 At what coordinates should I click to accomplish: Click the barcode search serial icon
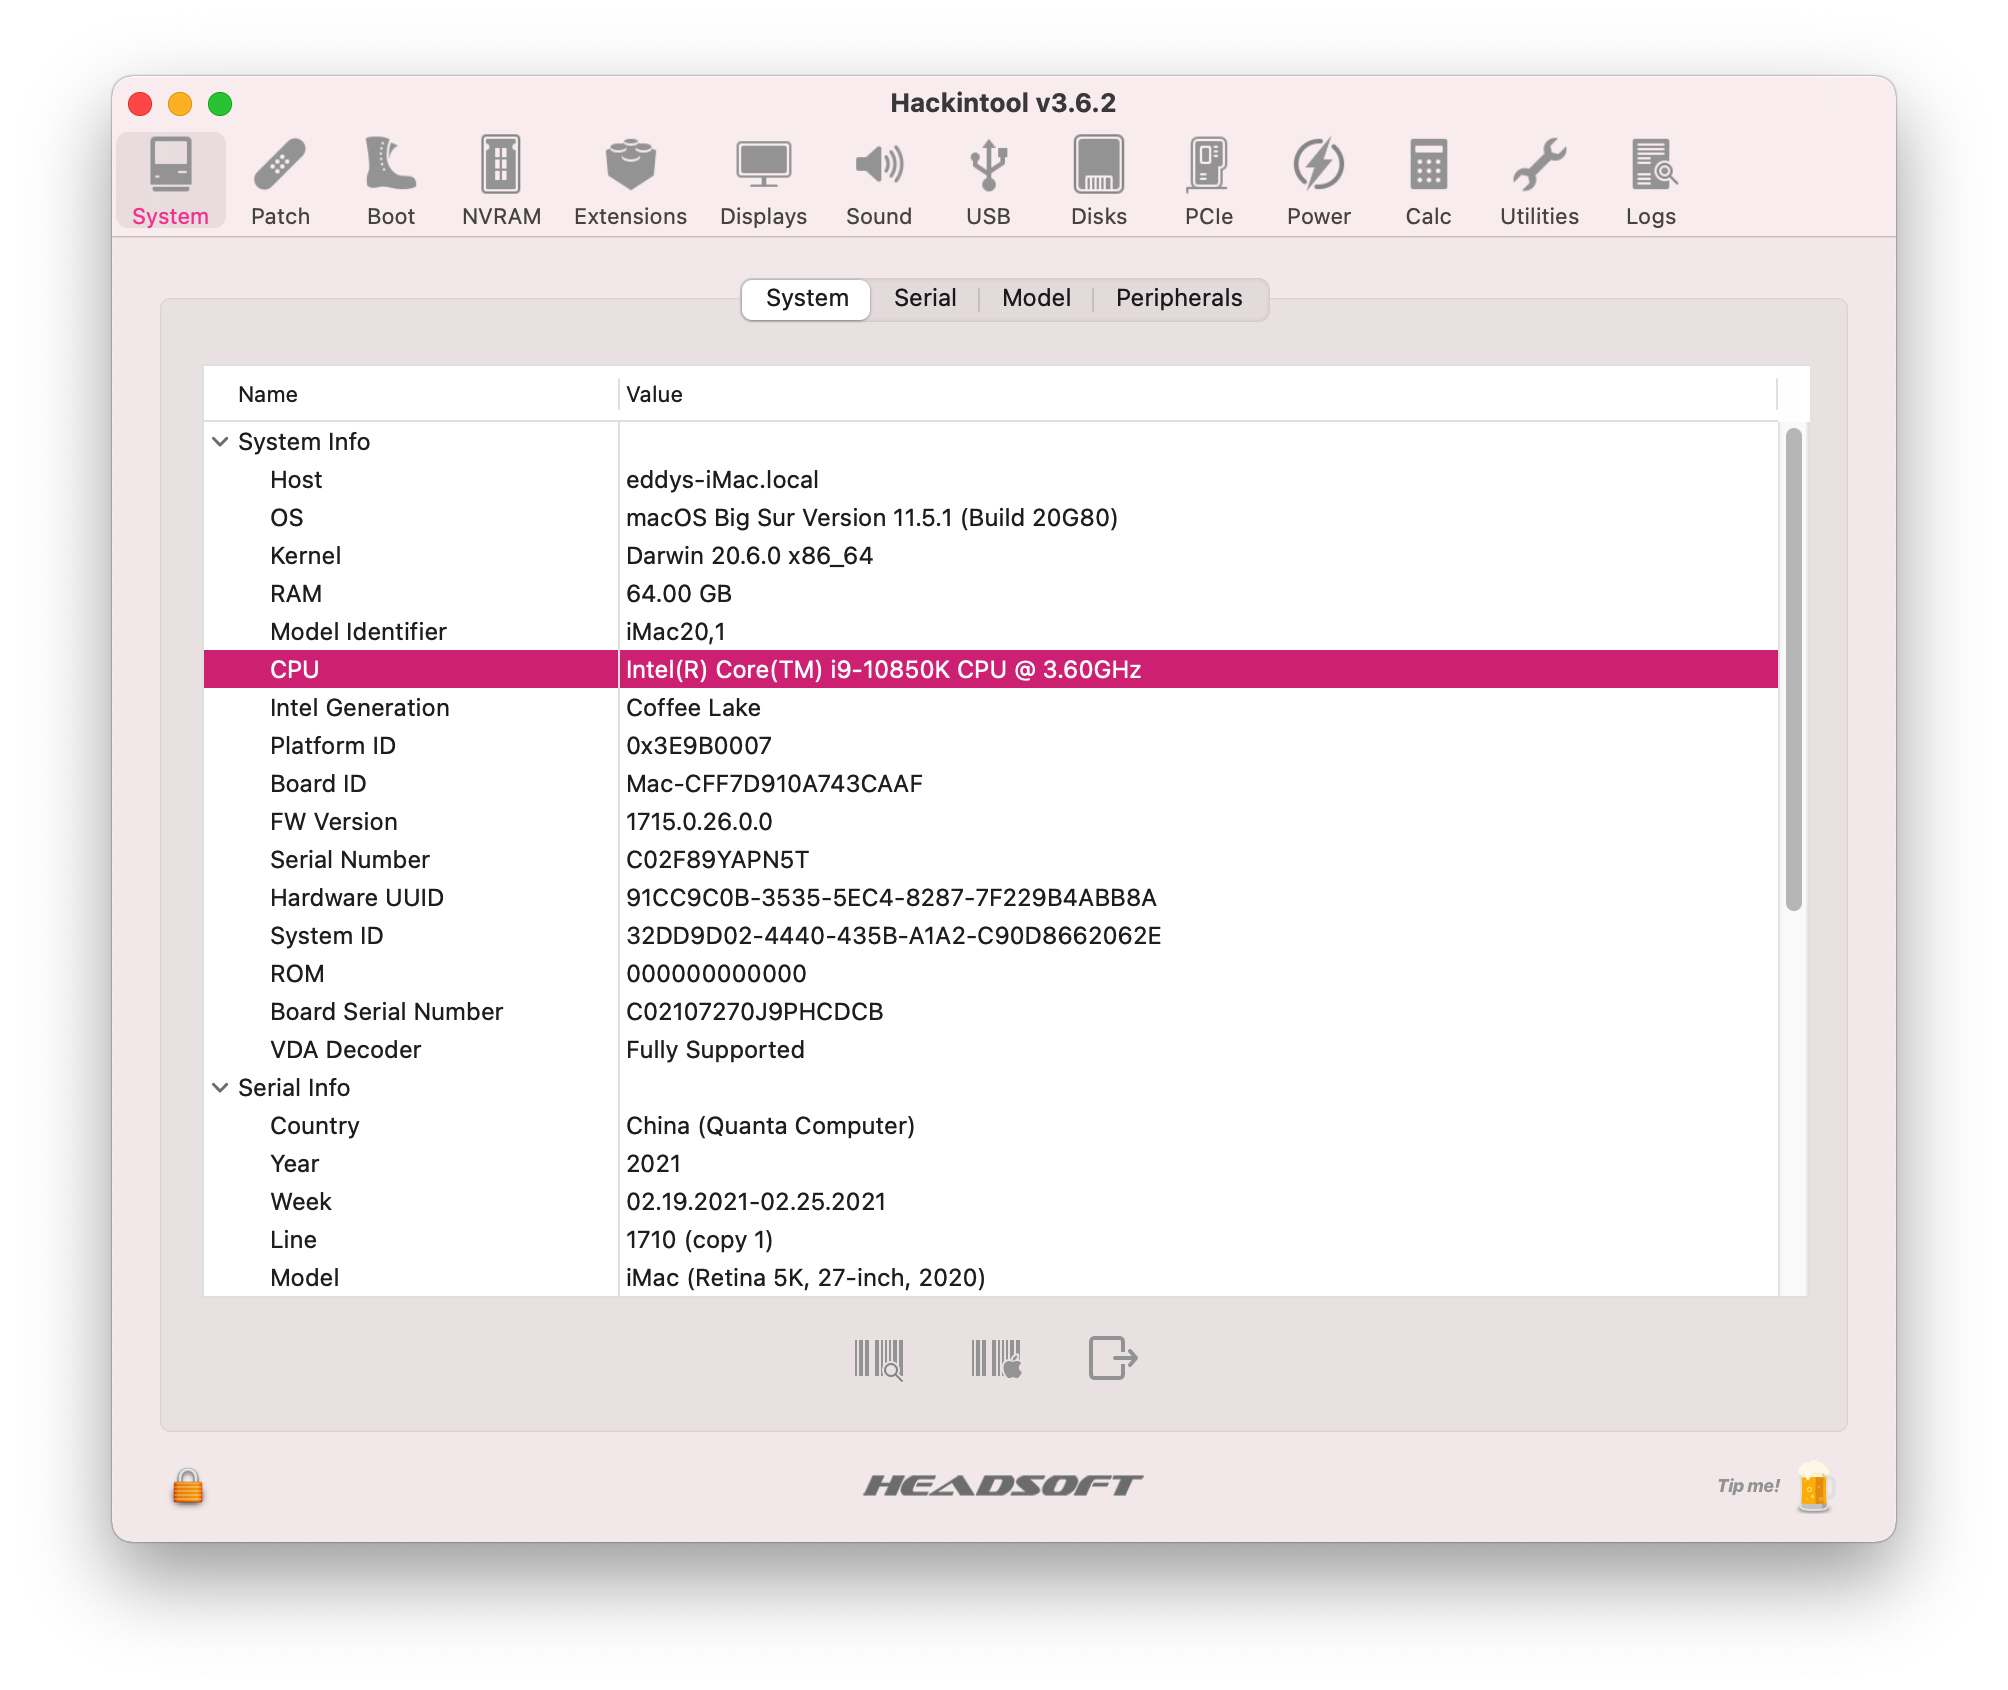click(879, 1359)
